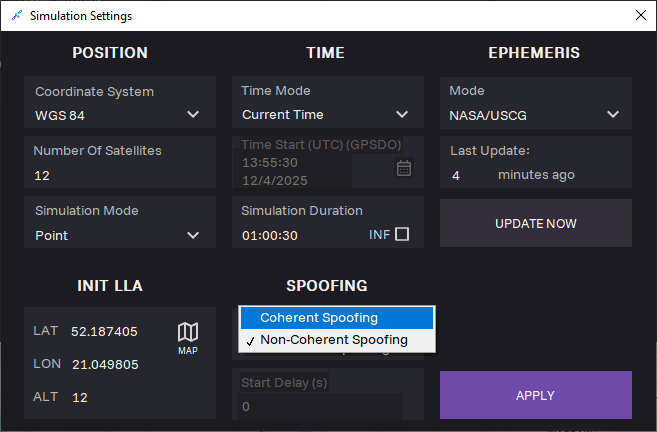Open the Time Mode dropdown

(x=401, y=115)
